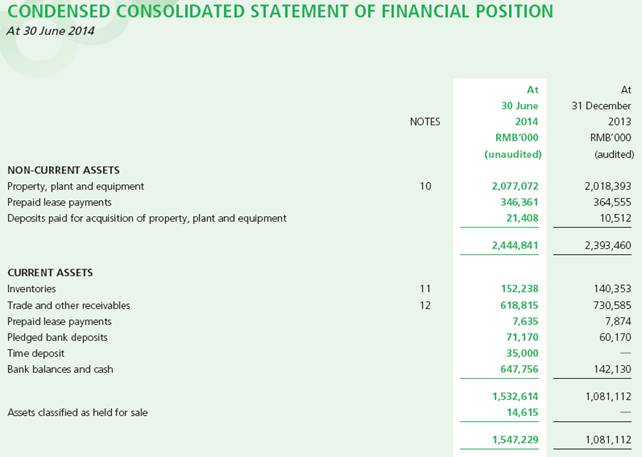Image resolution: width=642 pixels, height=457 pixels.
Task: Click the 'Deposits paid for acquisition' row label
Action: [x=147, y=218]
